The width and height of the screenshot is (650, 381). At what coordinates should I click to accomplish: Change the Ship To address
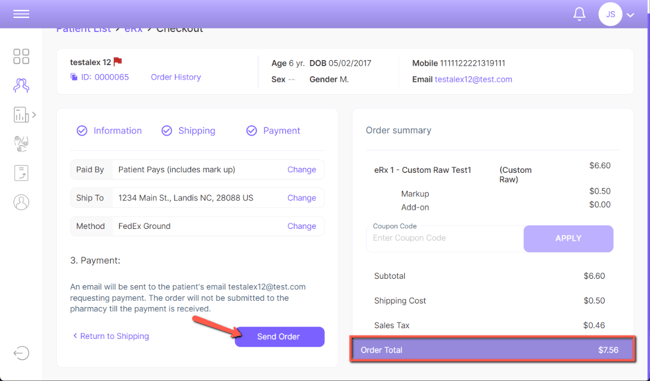coord(301,198)
